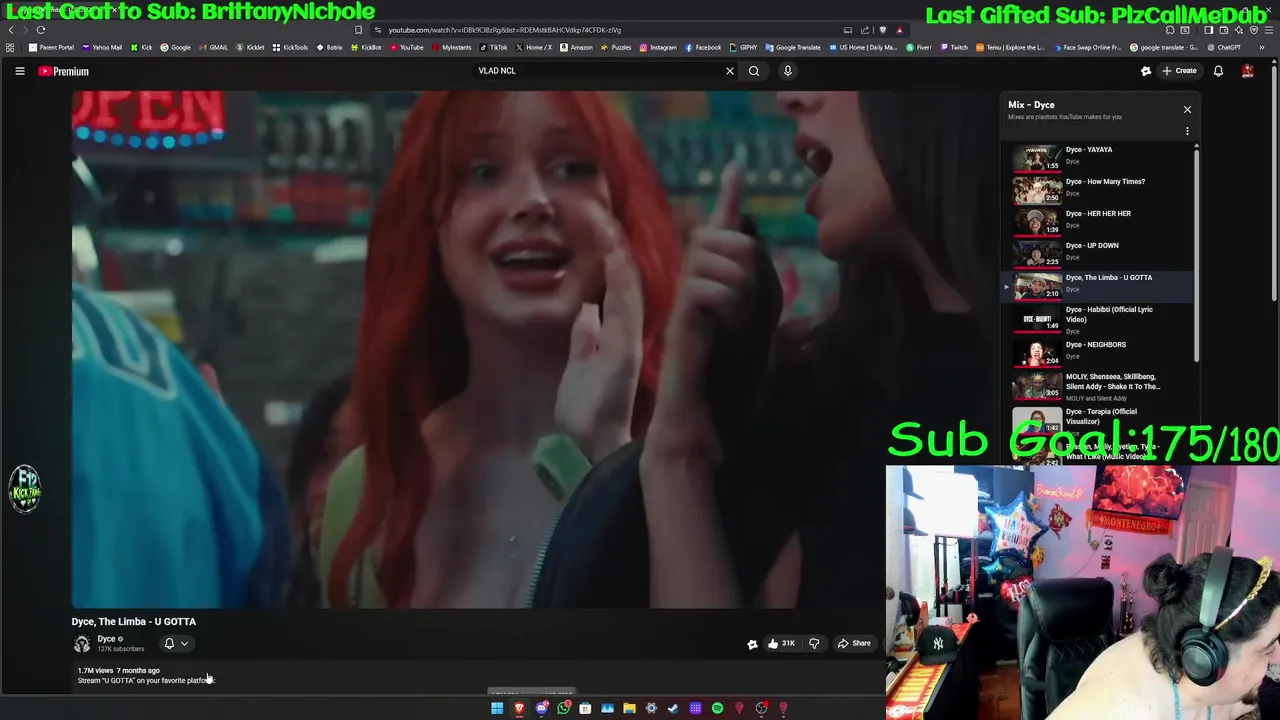Toggle the browser sidebar panel icon
Screen dimensions: 1280x720
click(1208, 30)
